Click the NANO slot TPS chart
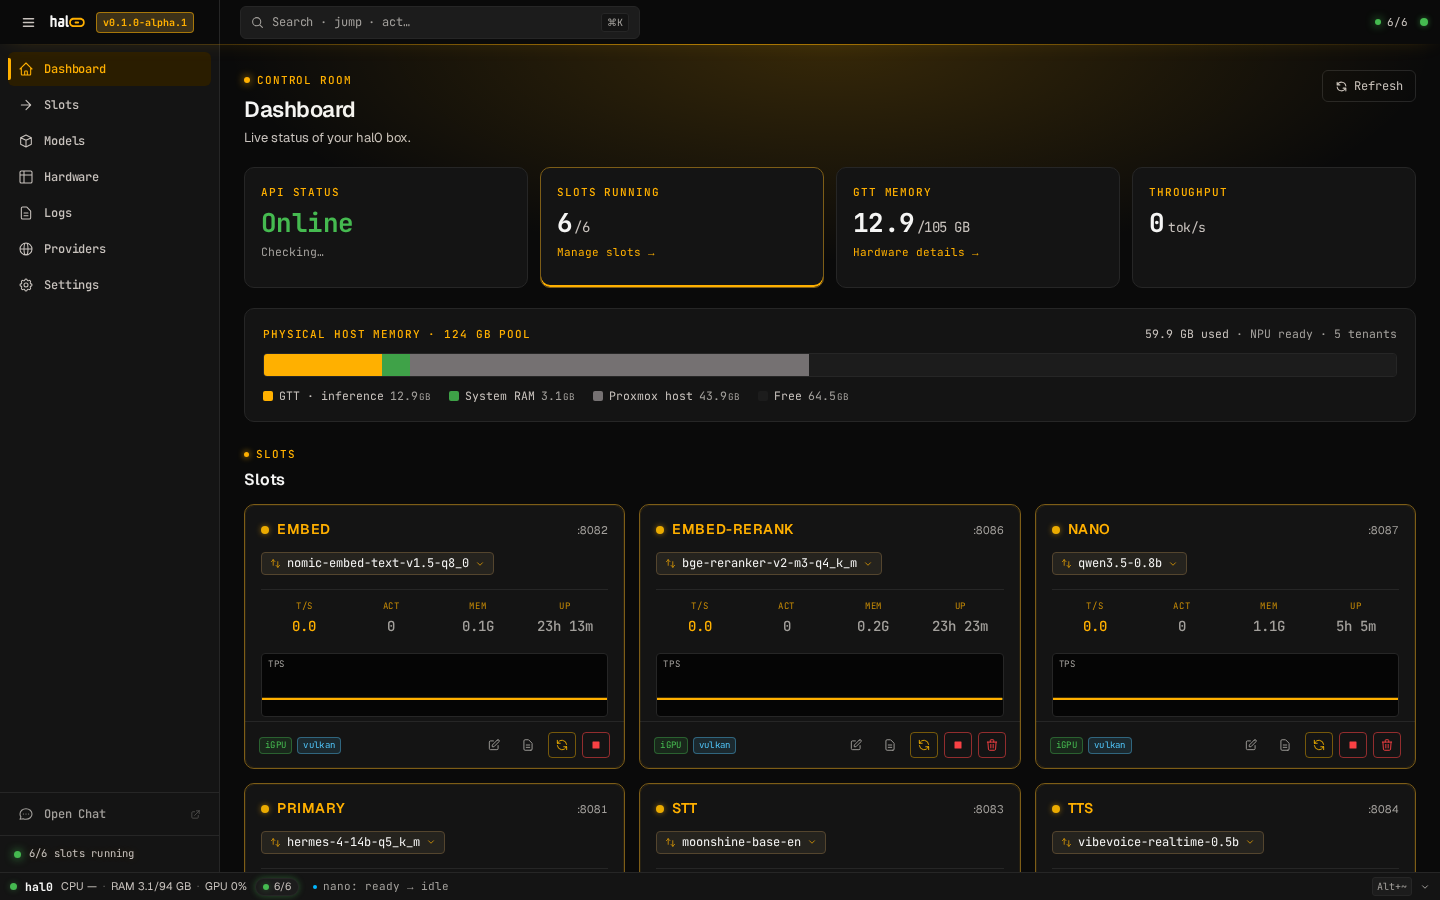The height and width of the screenshot is (900, 1440). pyautogui.click(x=1225, y=685)
